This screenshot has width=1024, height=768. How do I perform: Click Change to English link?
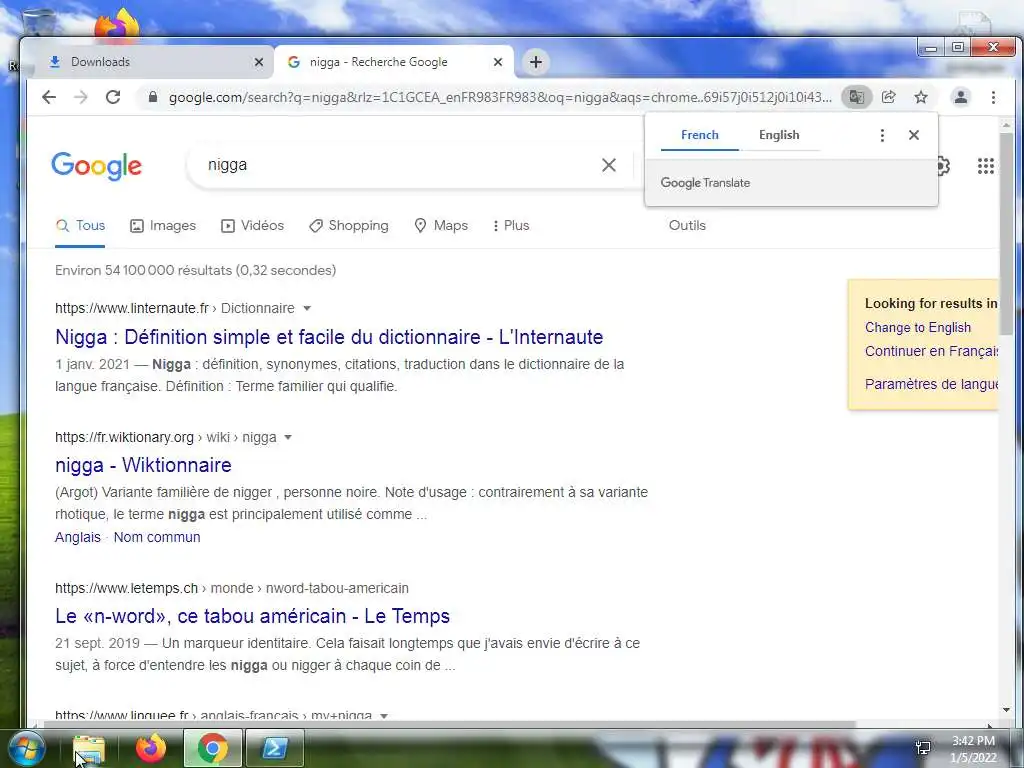[918, 328]
